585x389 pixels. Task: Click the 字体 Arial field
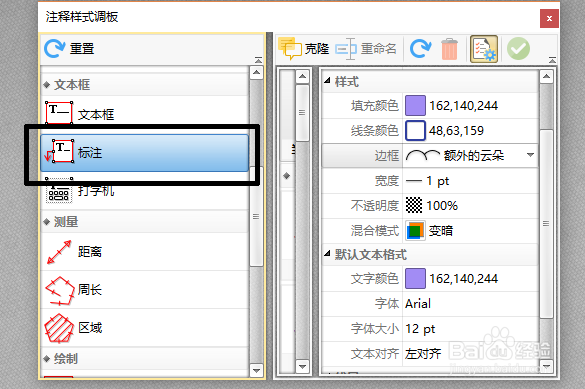(470, 304)
